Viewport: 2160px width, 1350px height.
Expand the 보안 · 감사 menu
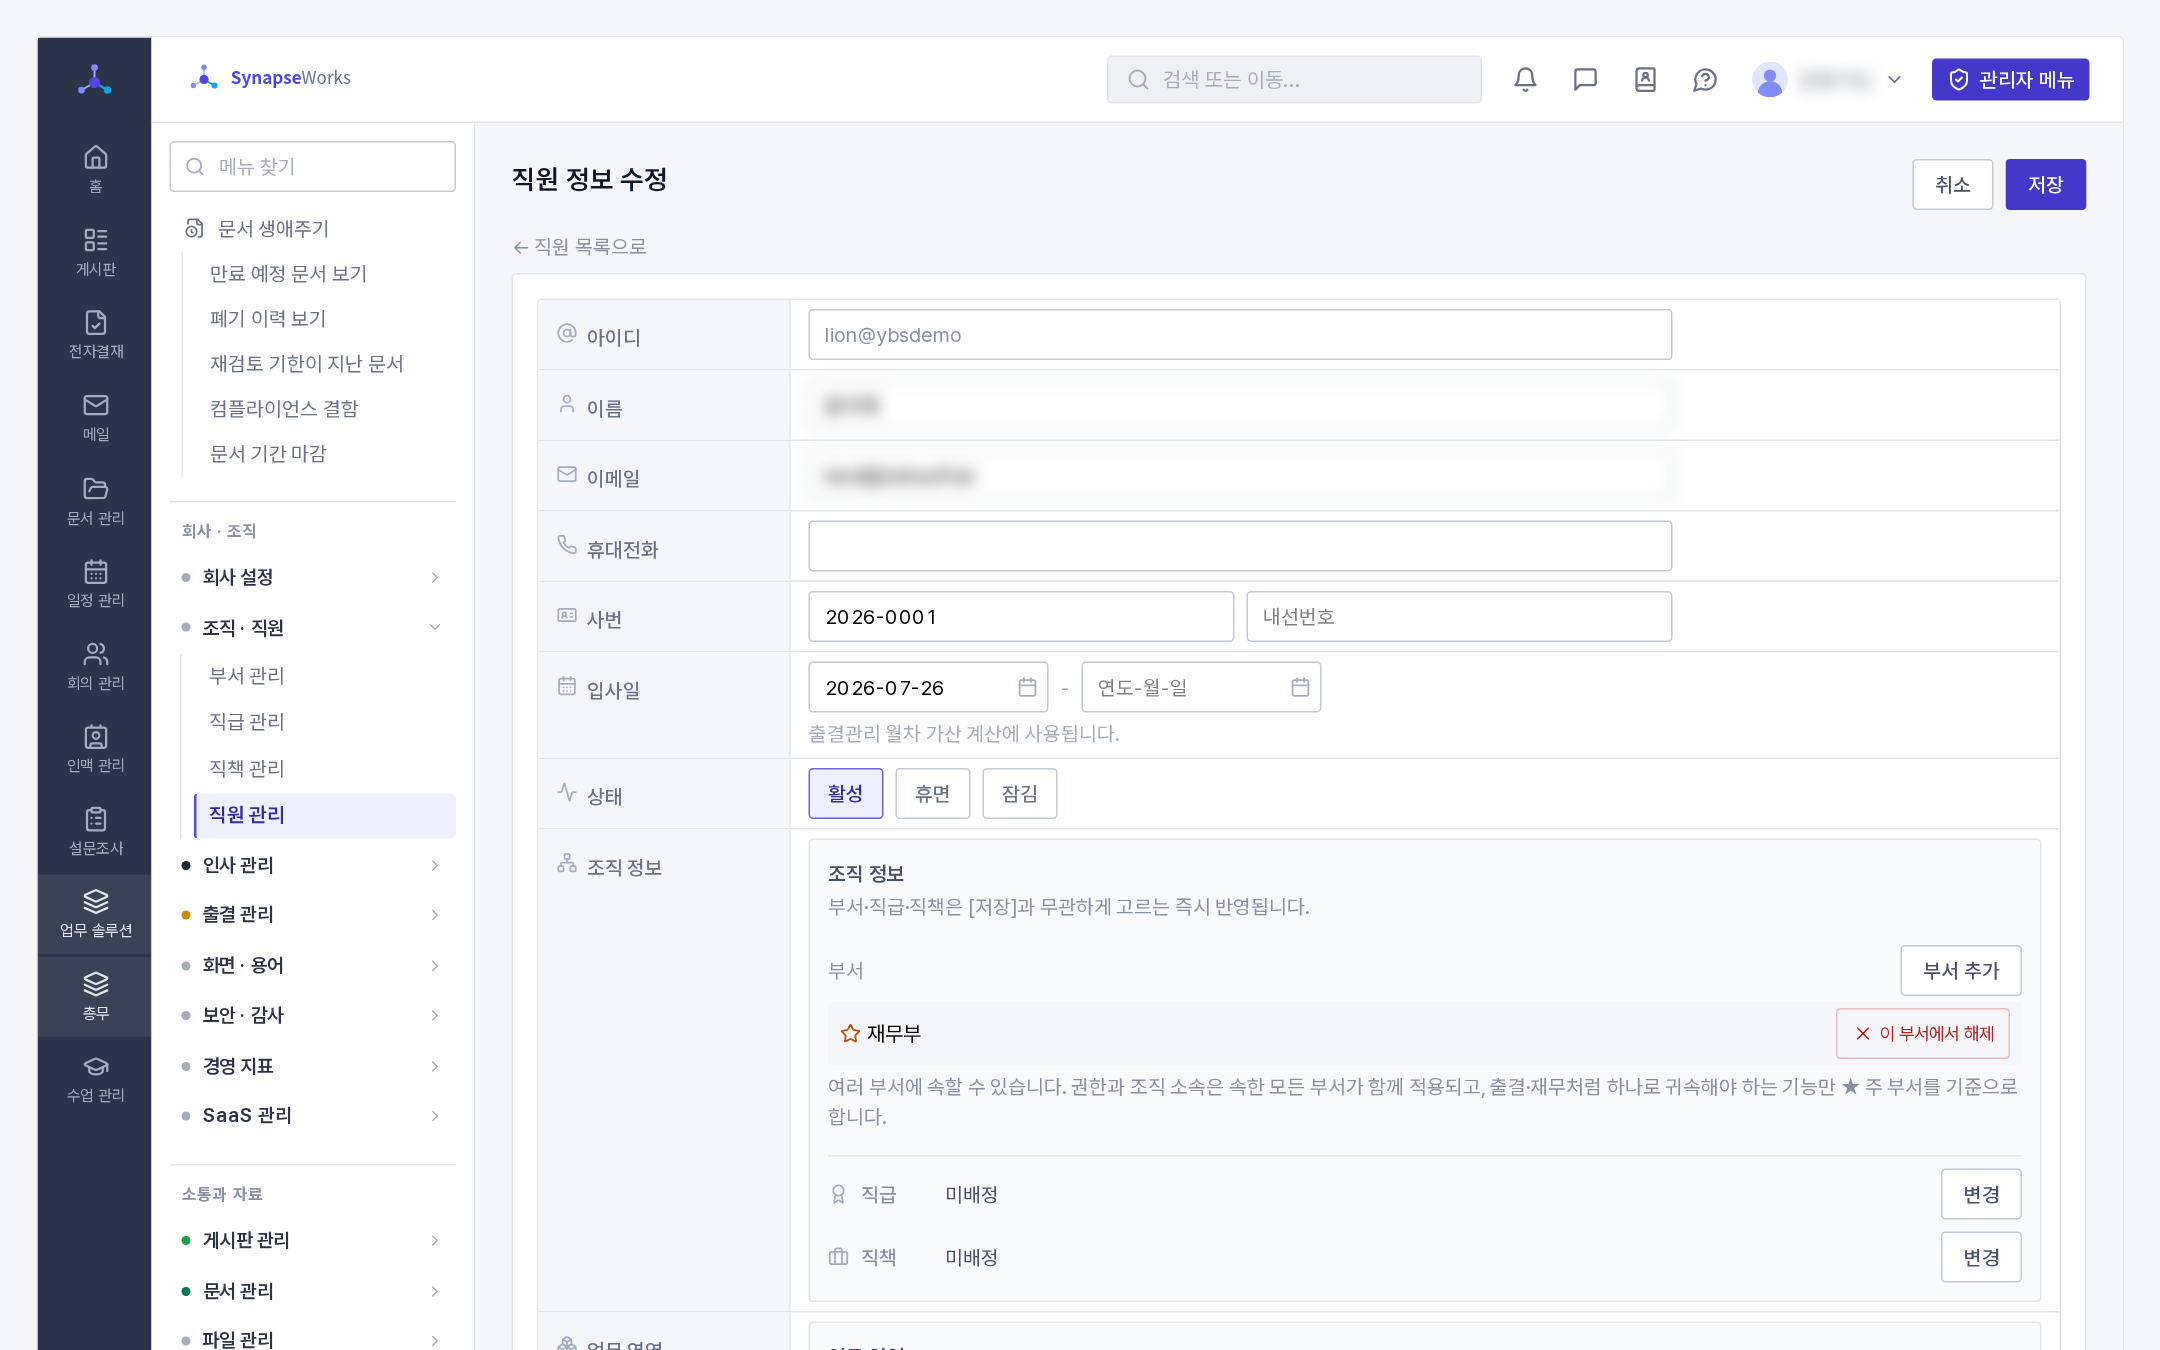312,1015
